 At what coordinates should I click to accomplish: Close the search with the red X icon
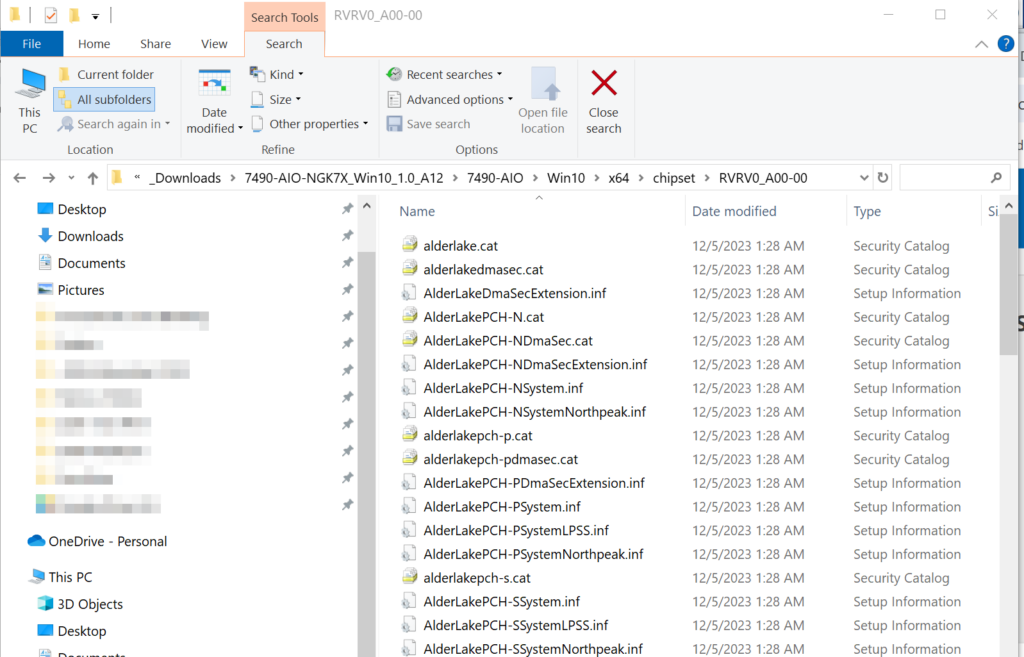coord(604,97)
